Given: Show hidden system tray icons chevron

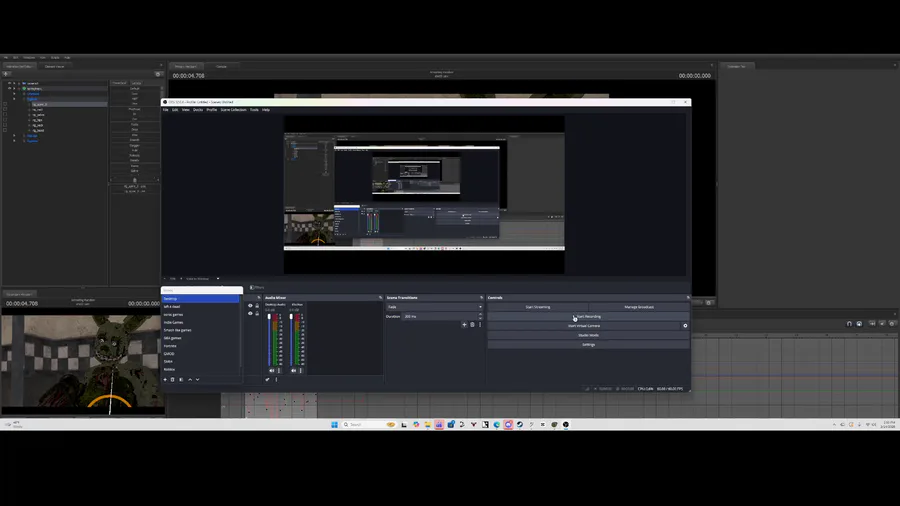Looking at the screenshot, I should pos(833,425).
